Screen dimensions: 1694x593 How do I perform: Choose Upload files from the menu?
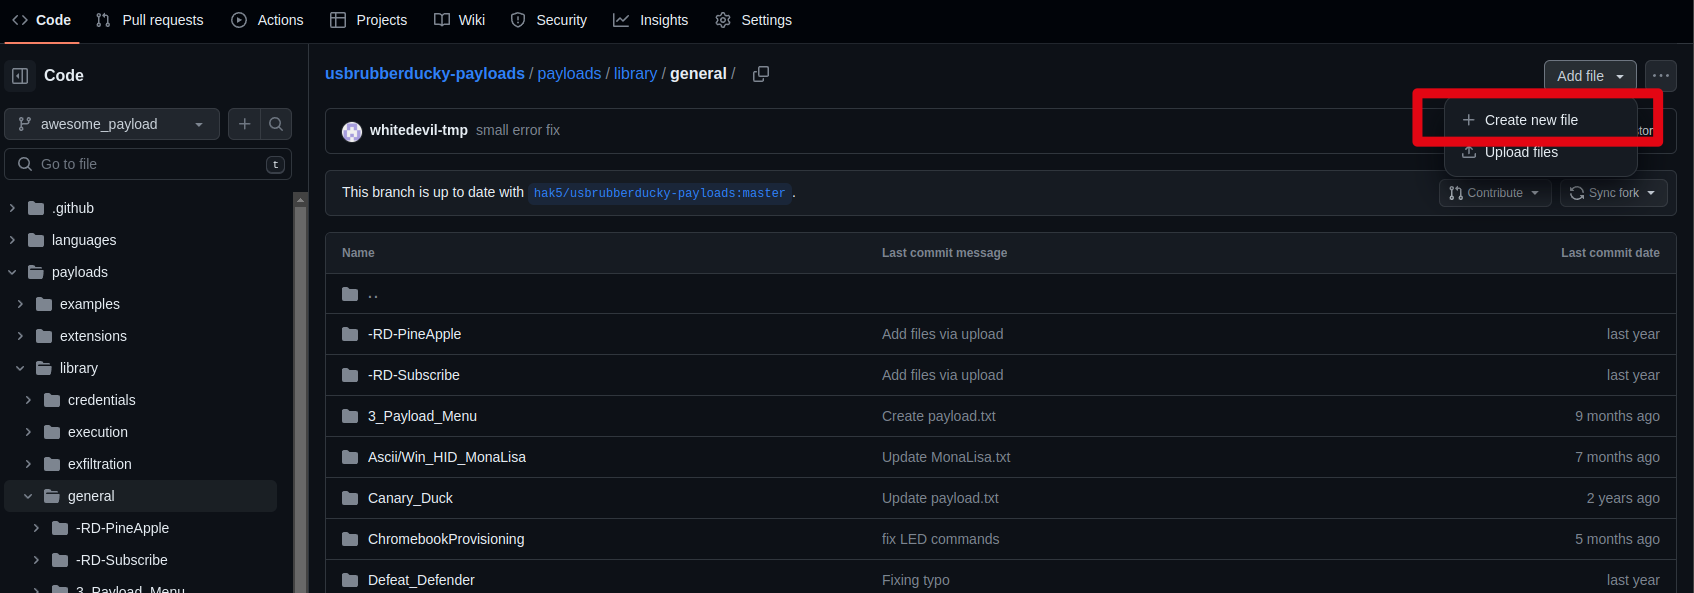(1520, 152)
